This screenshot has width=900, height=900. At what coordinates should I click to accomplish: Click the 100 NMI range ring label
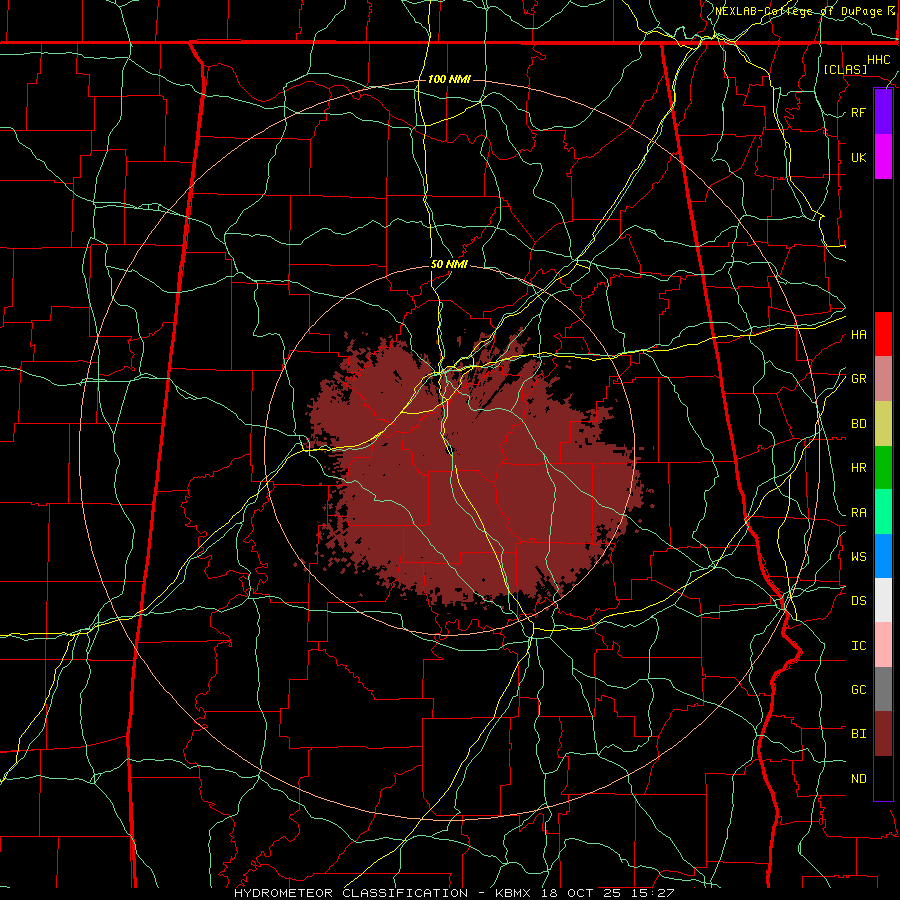point(449,79)
